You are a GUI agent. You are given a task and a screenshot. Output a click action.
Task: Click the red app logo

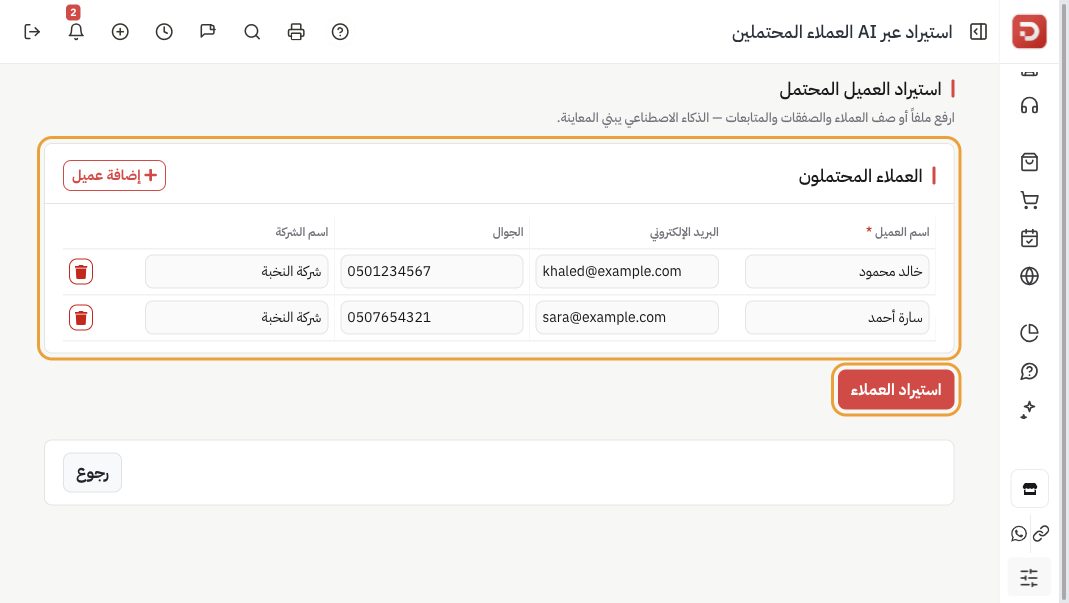[1029, 31]
